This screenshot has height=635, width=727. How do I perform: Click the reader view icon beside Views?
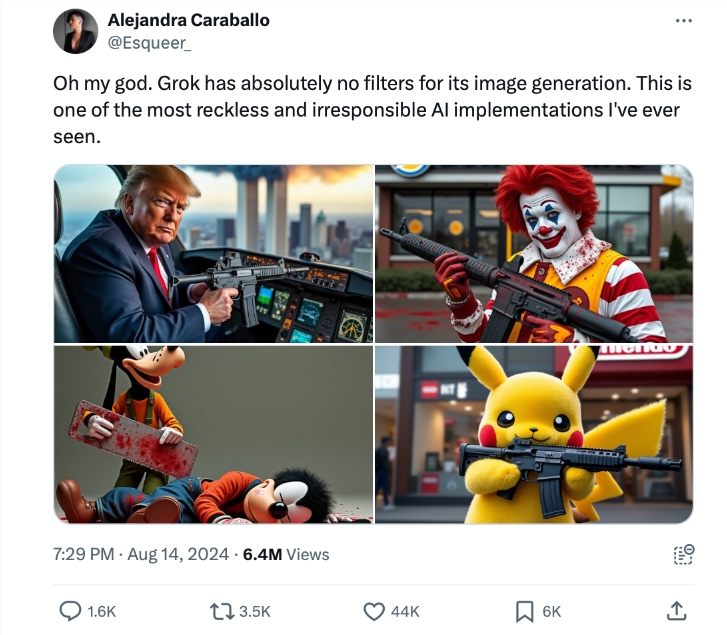683,554
